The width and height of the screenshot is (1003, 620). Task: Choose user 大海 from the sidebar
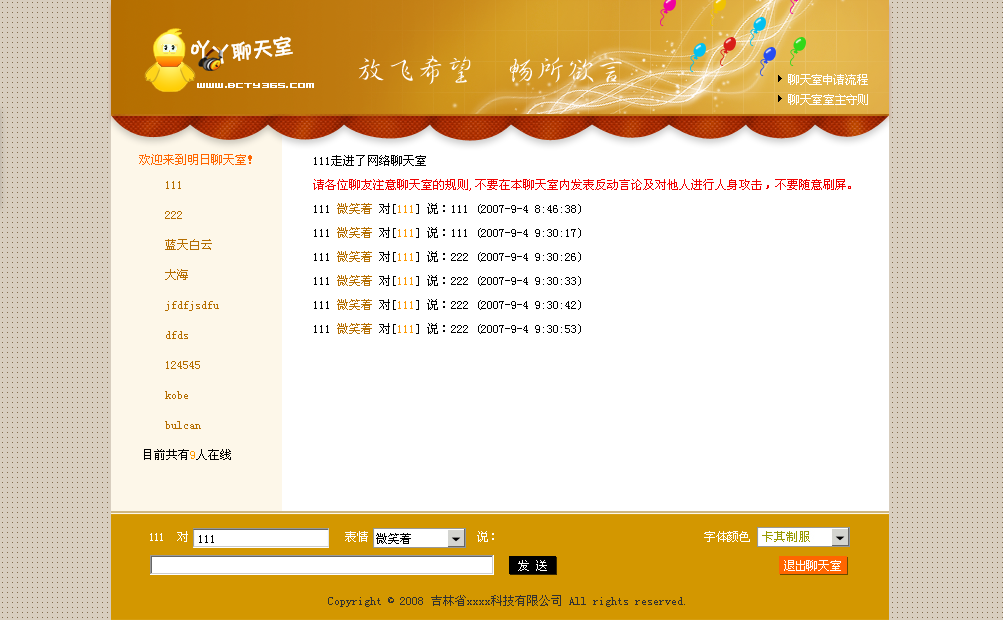(176, 275)
